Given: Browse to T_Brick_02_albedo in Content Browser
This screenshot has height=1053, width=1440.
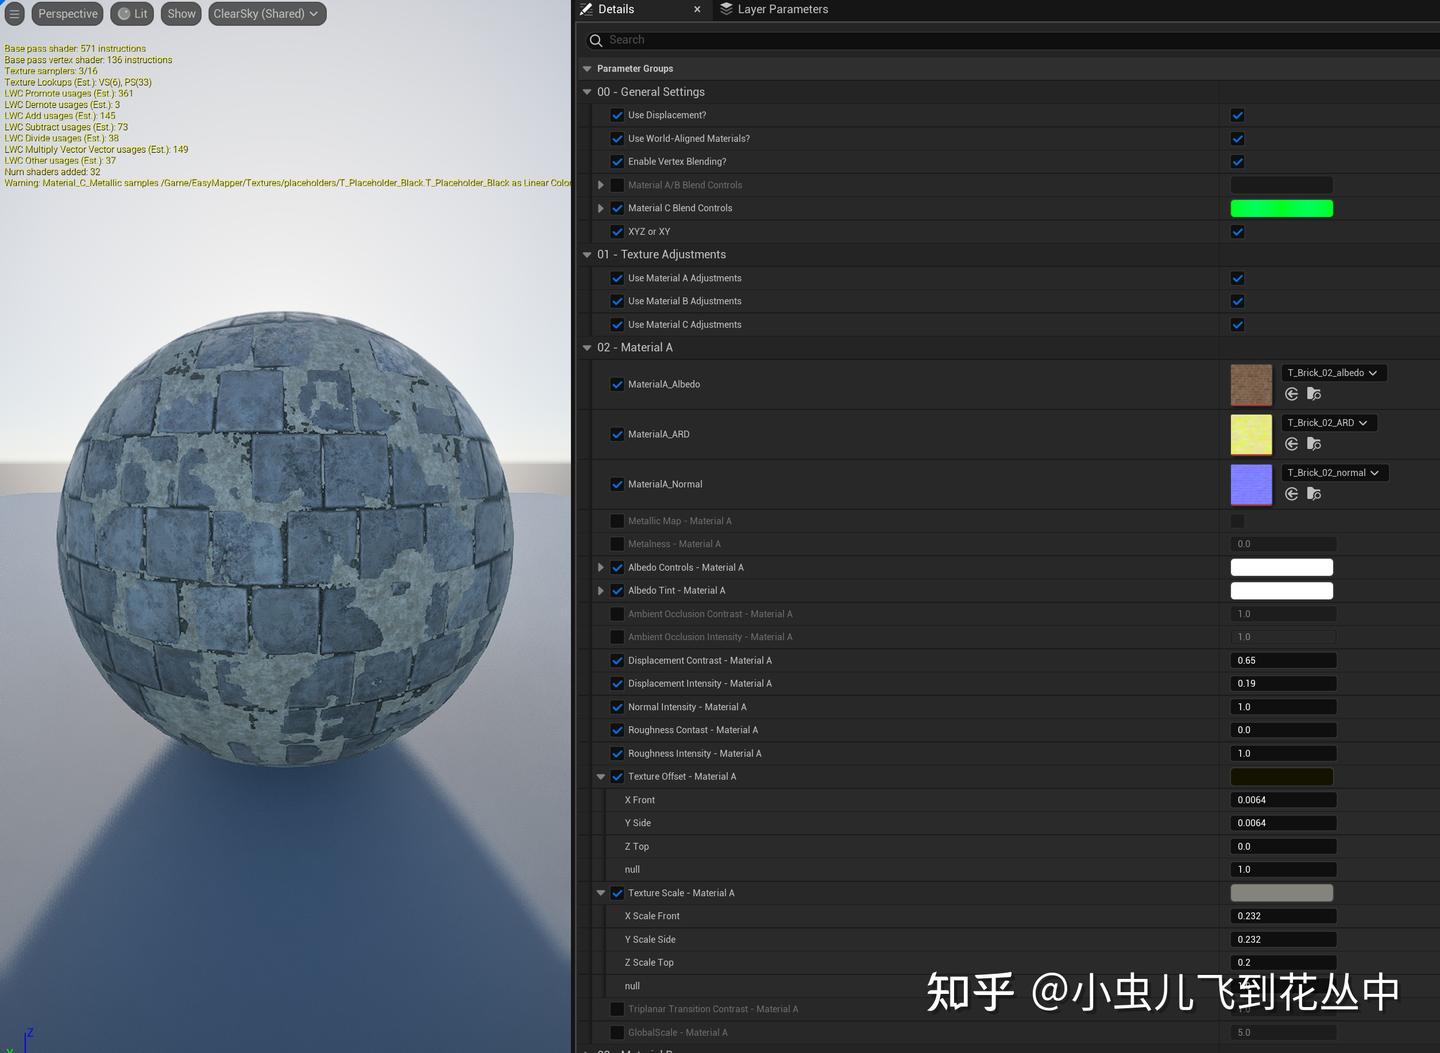Looking at the screenshot, I should tap(1314, 394).
